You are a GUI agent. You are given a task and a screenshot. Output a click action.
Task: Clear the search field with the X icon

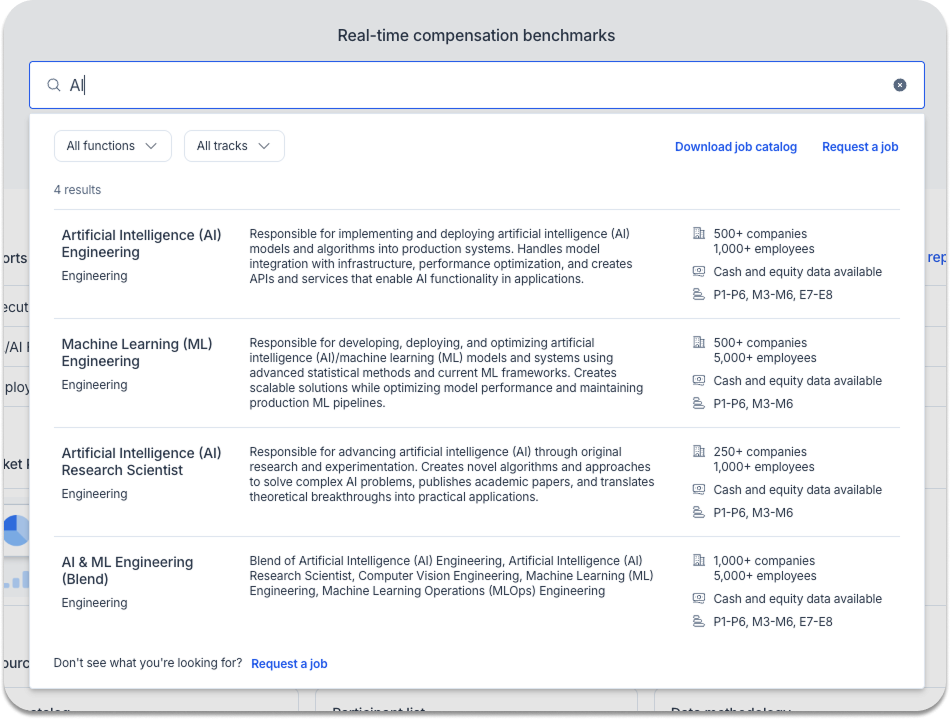[x=900, y=85]
